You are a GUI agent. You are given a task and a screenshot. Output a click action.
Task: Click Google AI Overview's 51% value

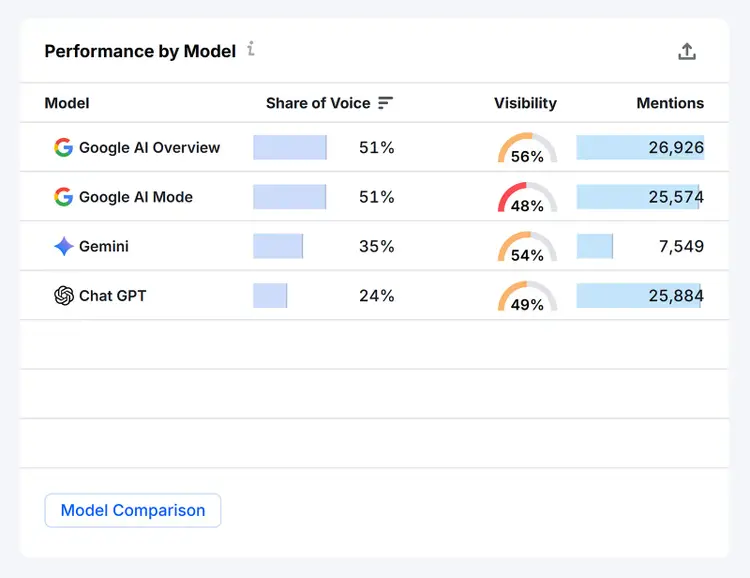click(377, 147)
